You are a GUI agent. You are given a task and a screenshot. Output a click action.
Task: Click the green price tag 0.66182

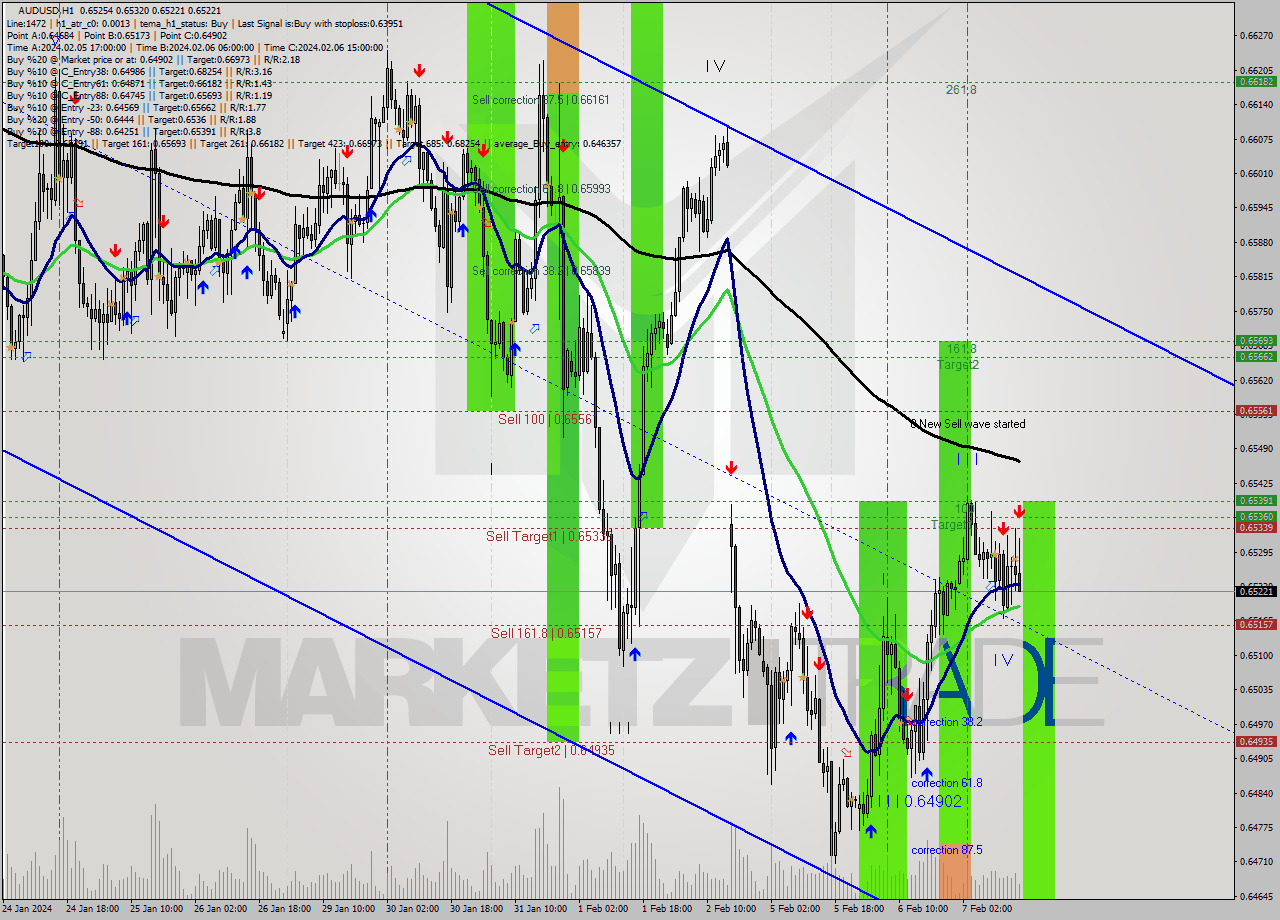click(x=1255, y=82)
